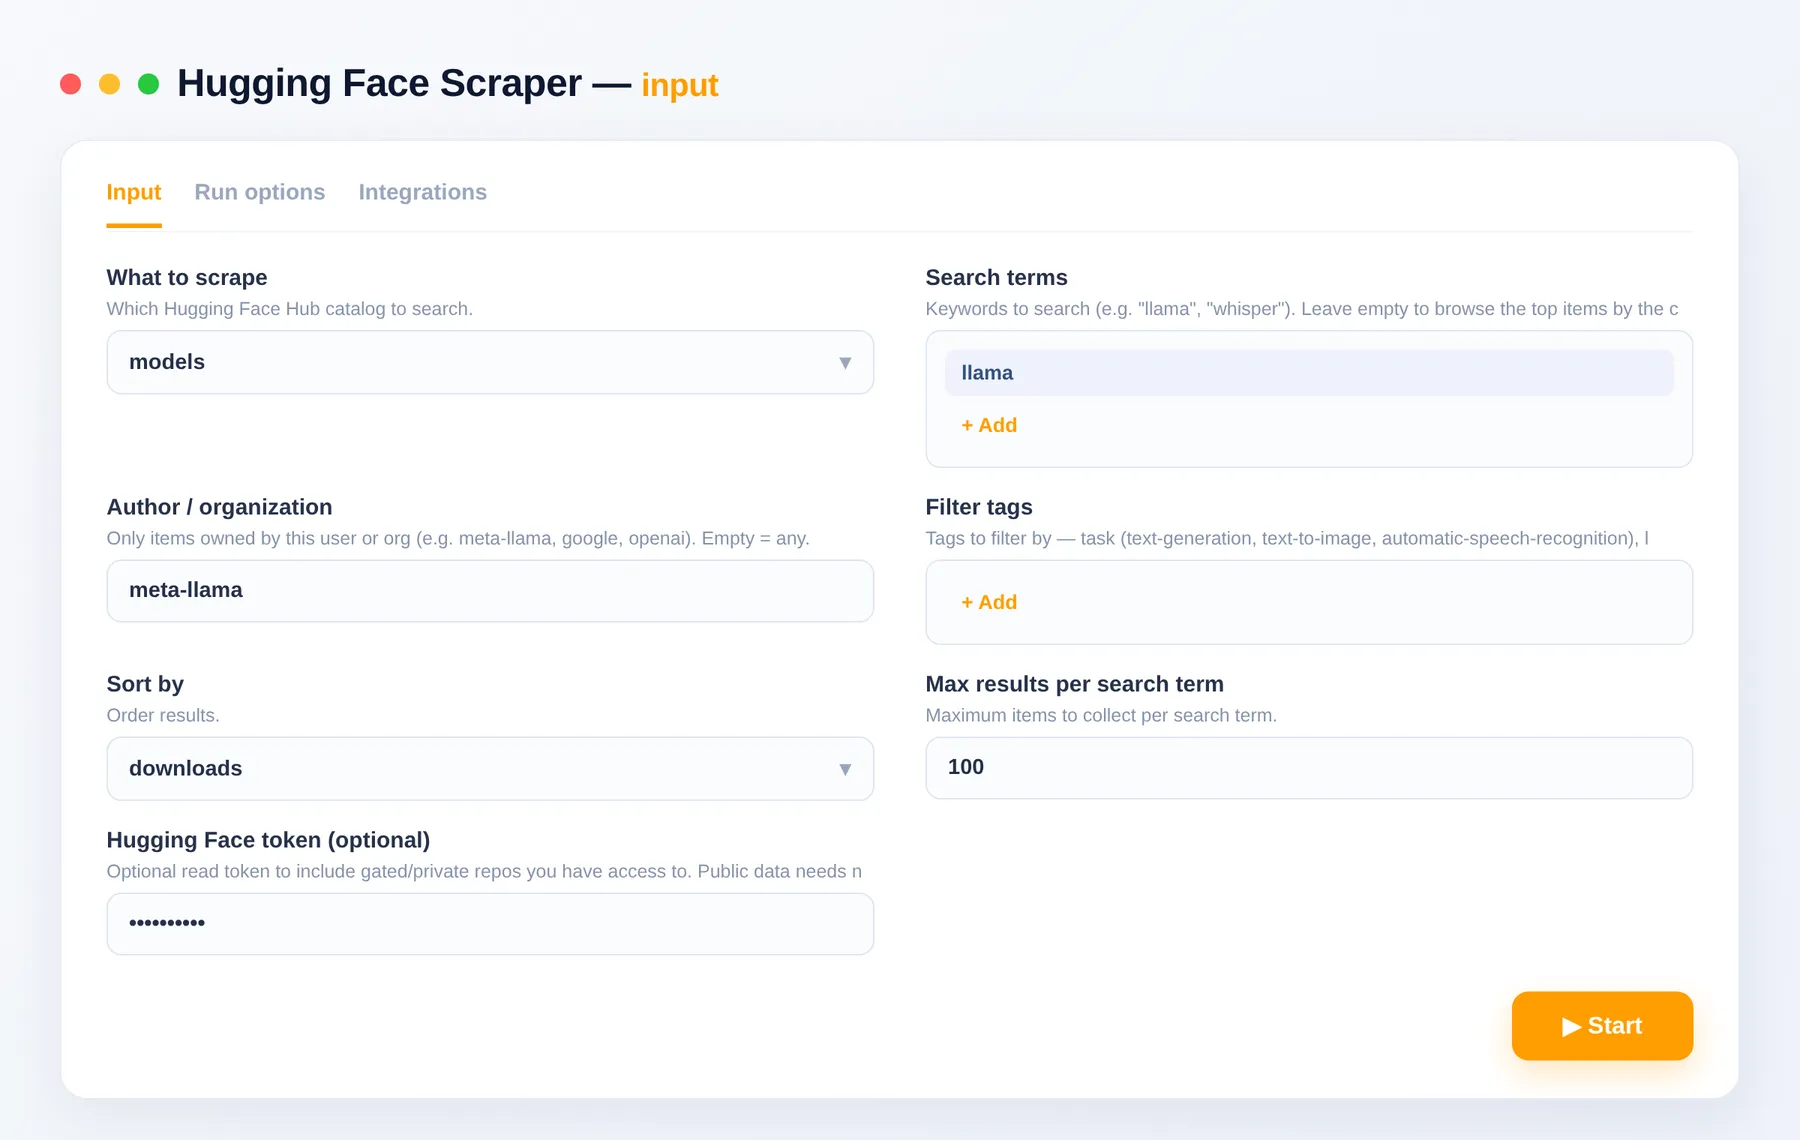Edit the Max results per search term value
This screenshot has width=1800, height=1140.
1309,768
